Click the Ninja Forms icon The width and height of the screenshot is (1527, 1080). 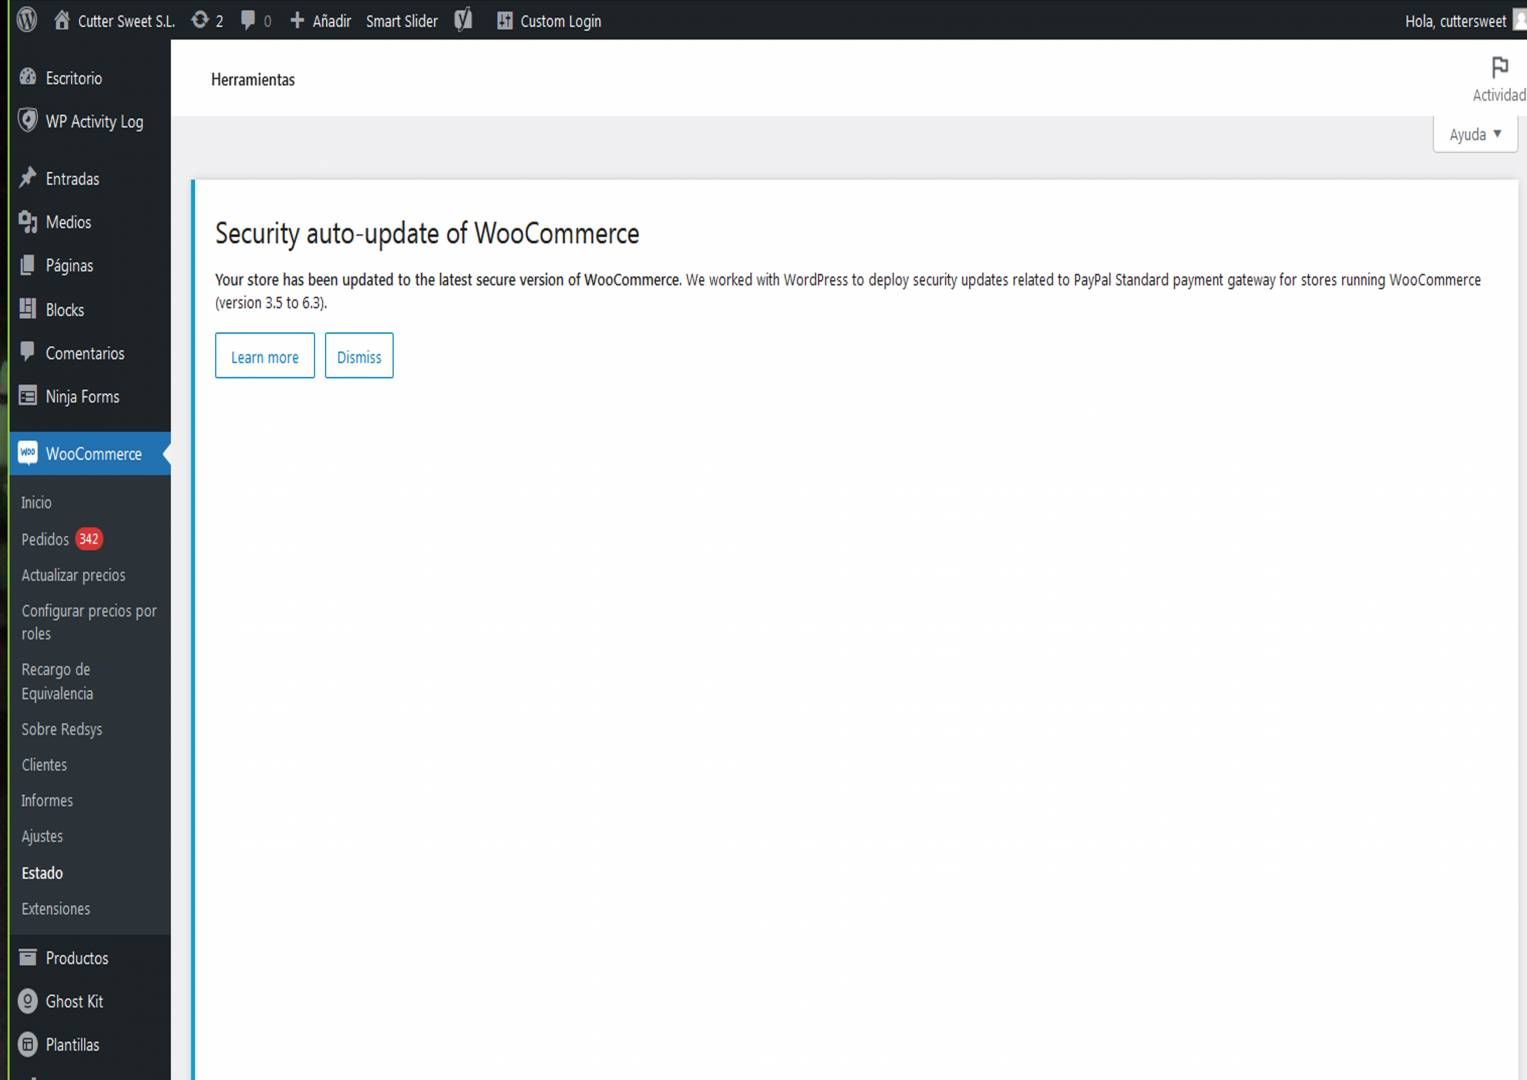point(28,396)
